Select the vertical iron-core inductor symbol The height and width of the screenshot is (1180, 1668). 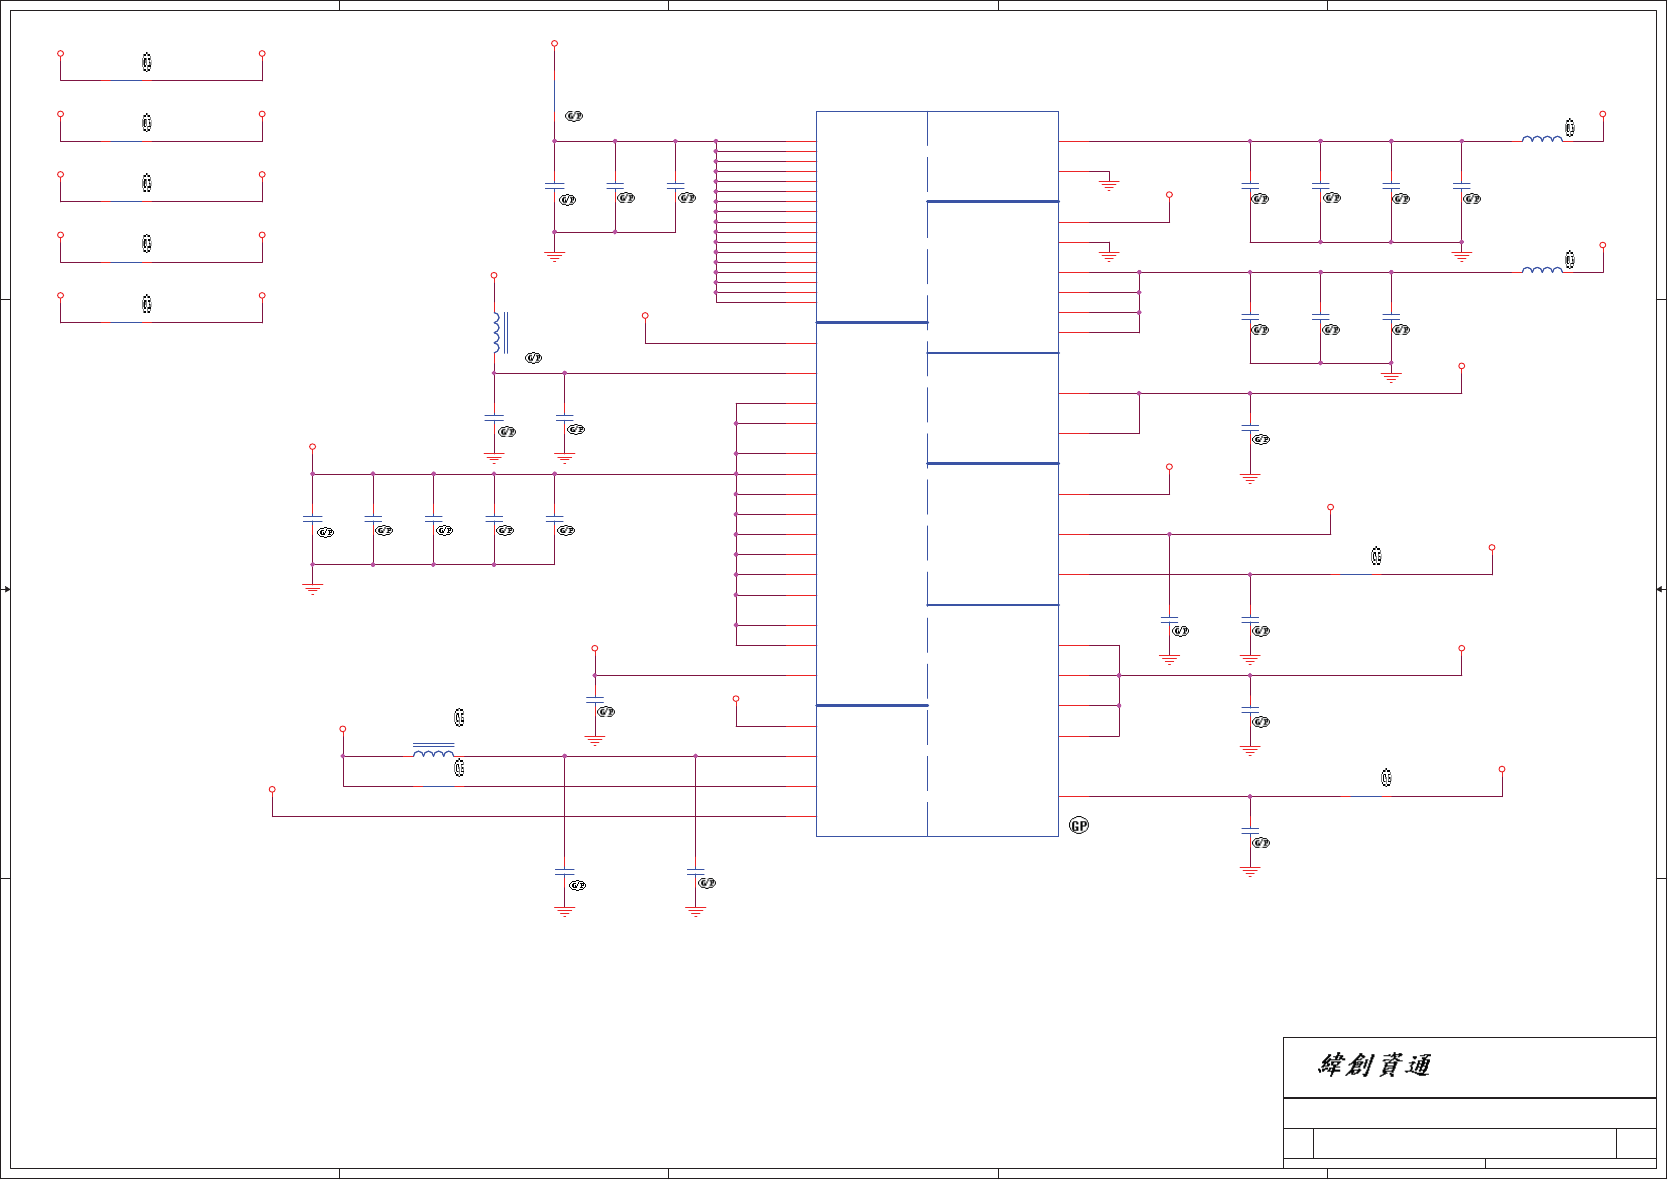pyautogui.click(x=499, y=333)
